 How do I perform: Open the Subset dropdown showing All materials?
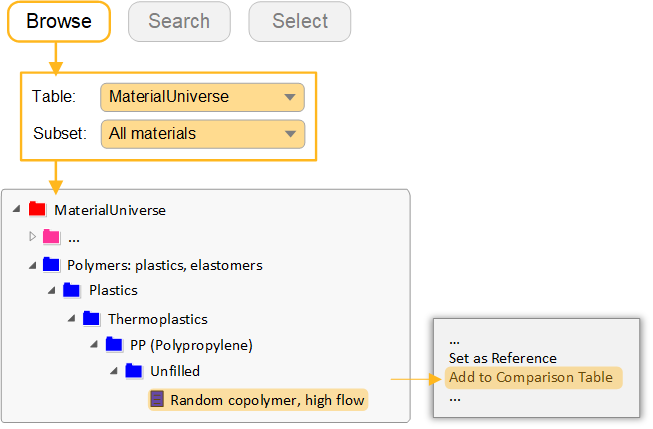202,133
